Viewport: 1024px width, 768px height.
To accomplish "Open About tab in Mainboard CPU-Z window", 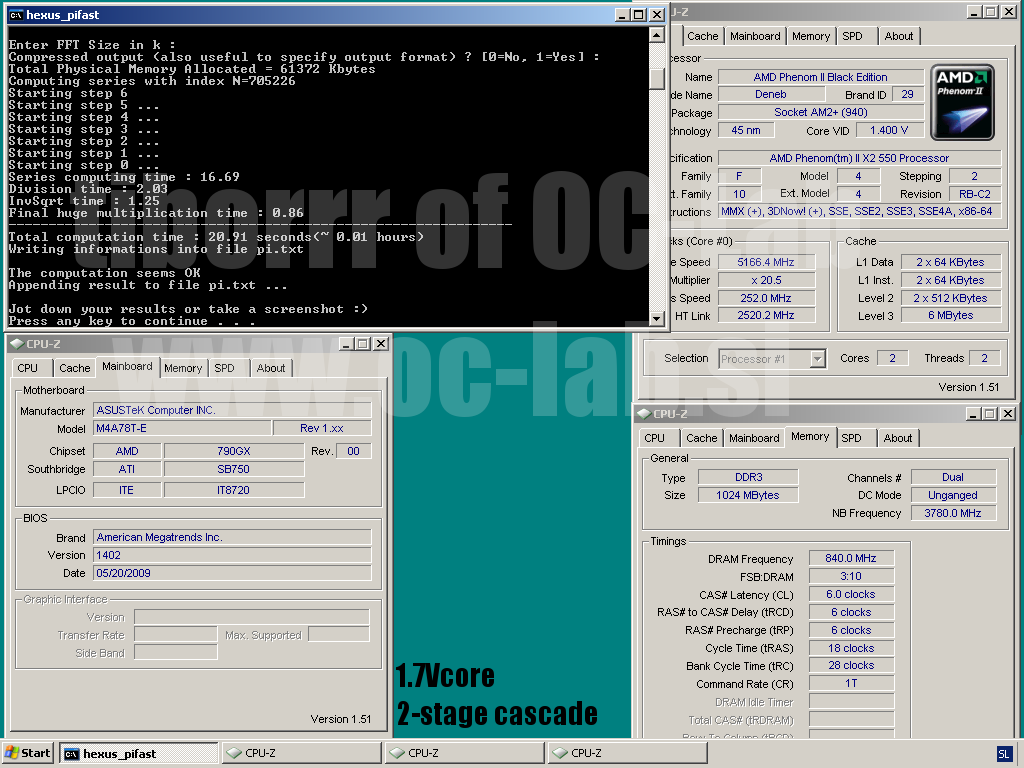I will pos(270,368).
